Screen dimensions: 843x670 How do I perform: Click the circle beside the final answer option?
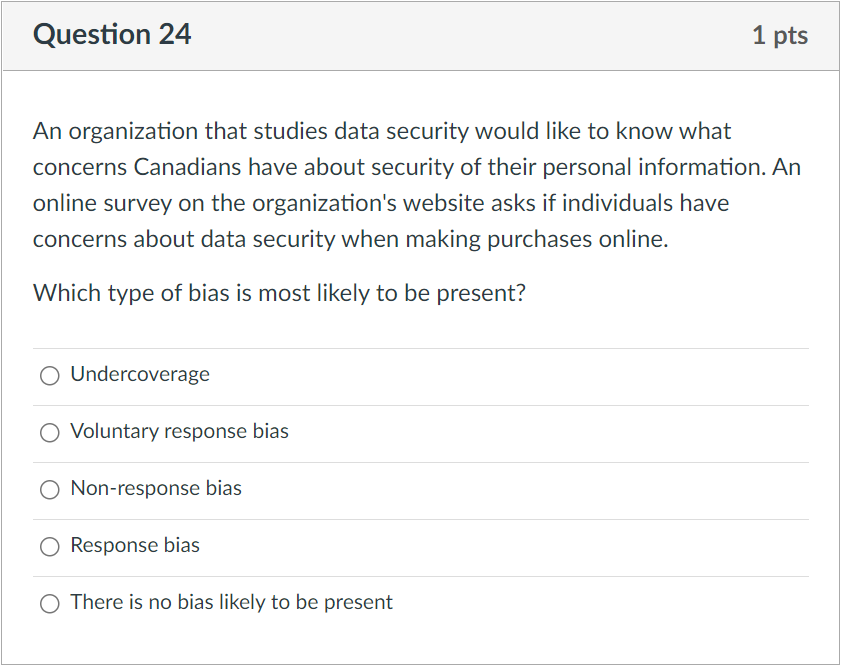[49, 603]
